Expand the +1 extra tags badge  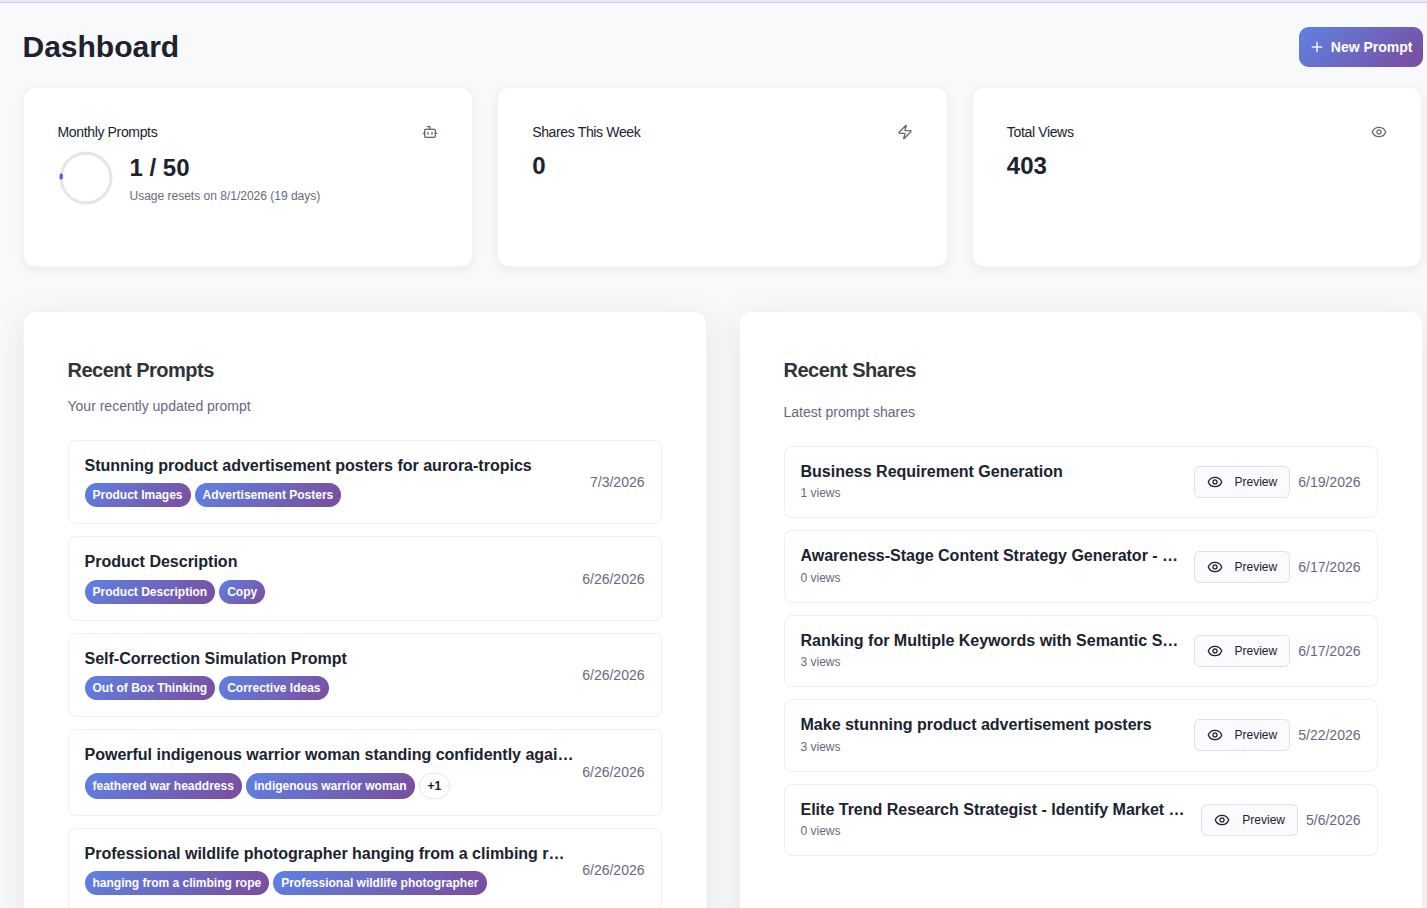tap(434, 786)
